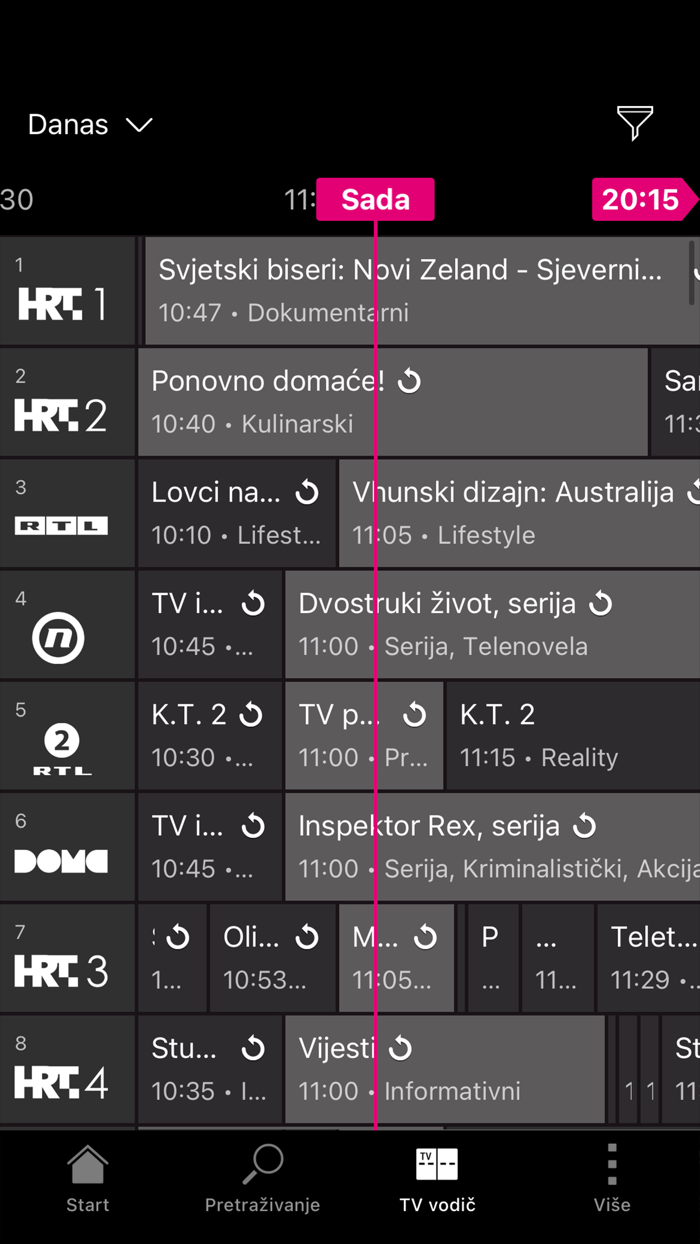Screen dimensions: 700x1244
Task: Select the DOMA channel logo
Action: tap(62, 860)
